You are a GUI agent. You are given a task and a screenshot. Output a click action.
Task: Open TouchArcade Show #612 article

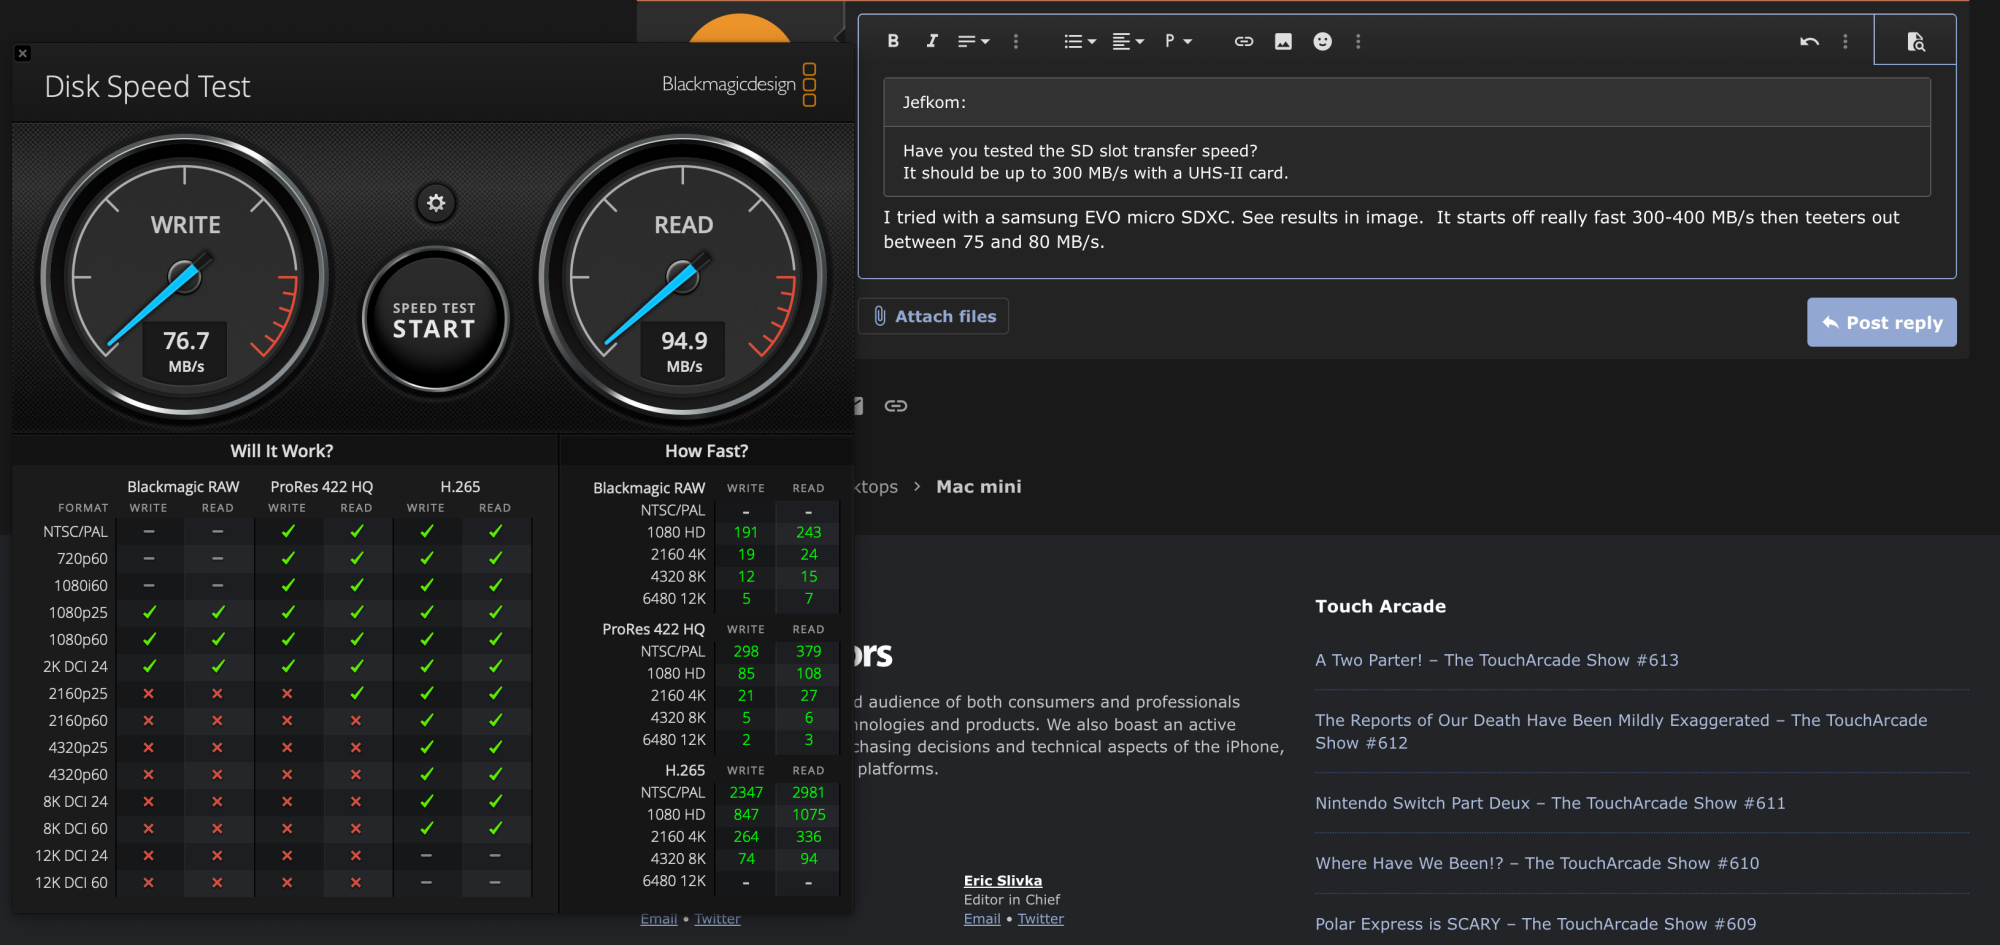tap(1621, 731)
